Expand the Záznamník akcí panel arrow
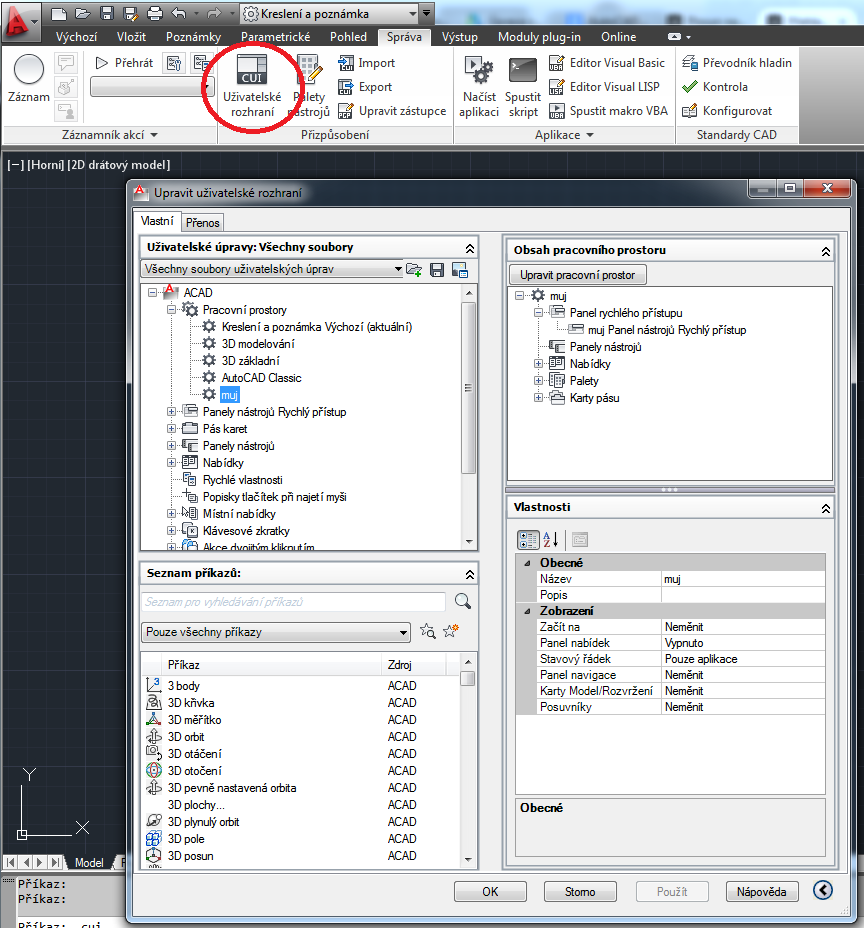The width and height of the screenshot is (864, 928). coord(154,135)
